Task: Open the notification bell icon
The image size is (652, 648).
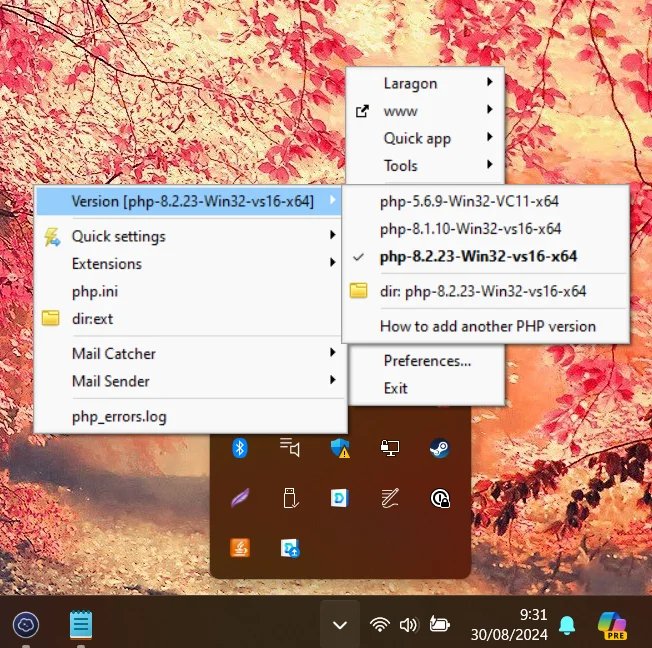Action: point(567,625)
